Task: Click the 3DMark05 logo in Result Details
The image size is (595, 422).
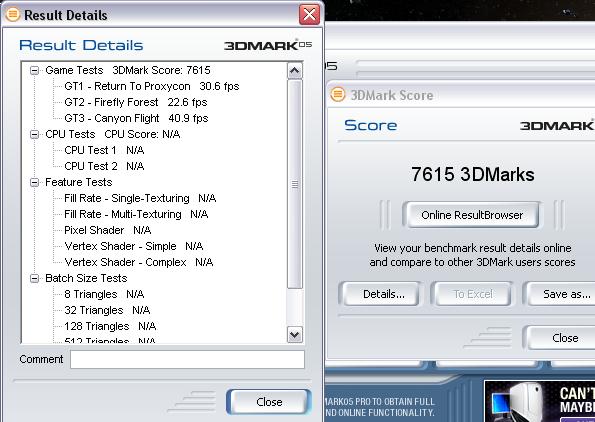Action: [x=268, y=45]
